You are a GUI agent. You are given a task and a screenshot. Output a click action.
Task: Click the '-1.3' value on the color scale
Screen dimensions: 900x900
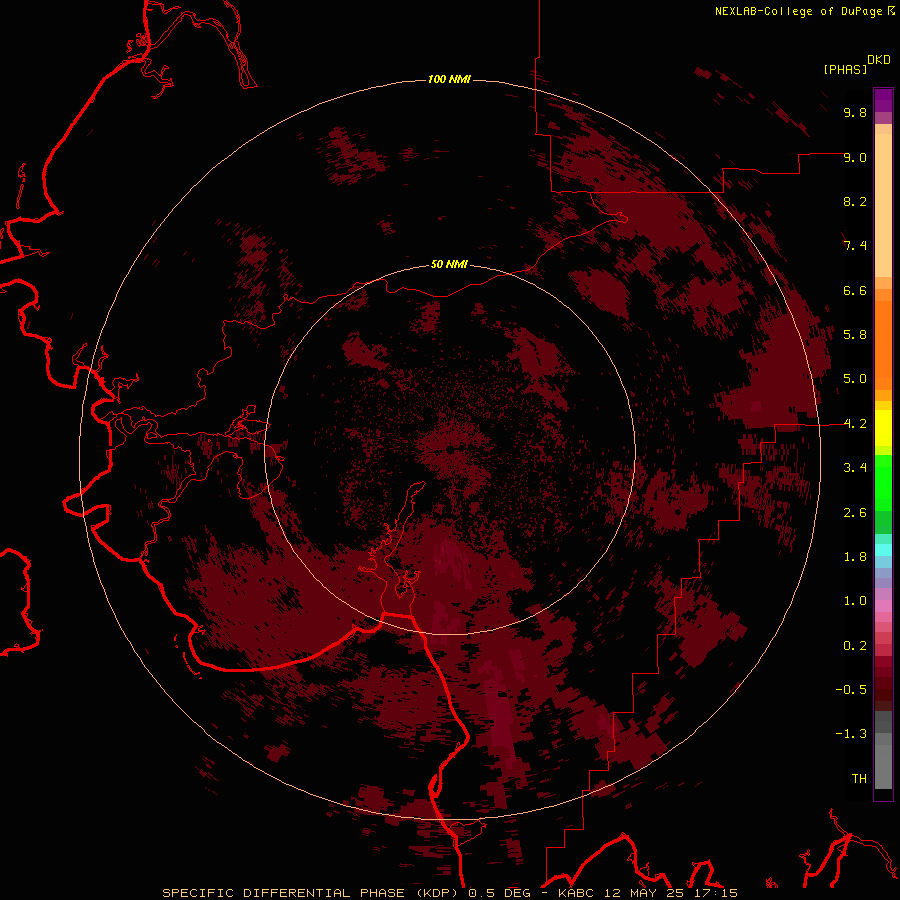tap(851, 734)
